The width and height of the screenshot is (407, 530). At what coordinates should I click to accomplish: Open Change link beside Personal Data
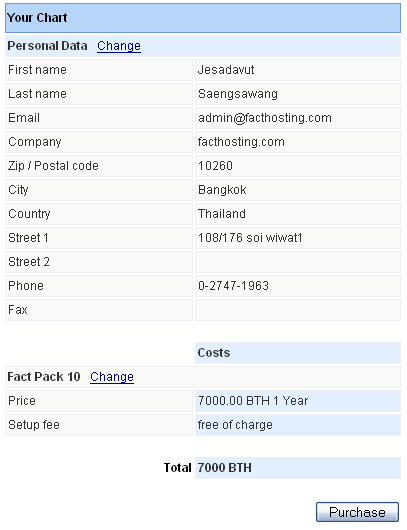[x=119, y=46]
